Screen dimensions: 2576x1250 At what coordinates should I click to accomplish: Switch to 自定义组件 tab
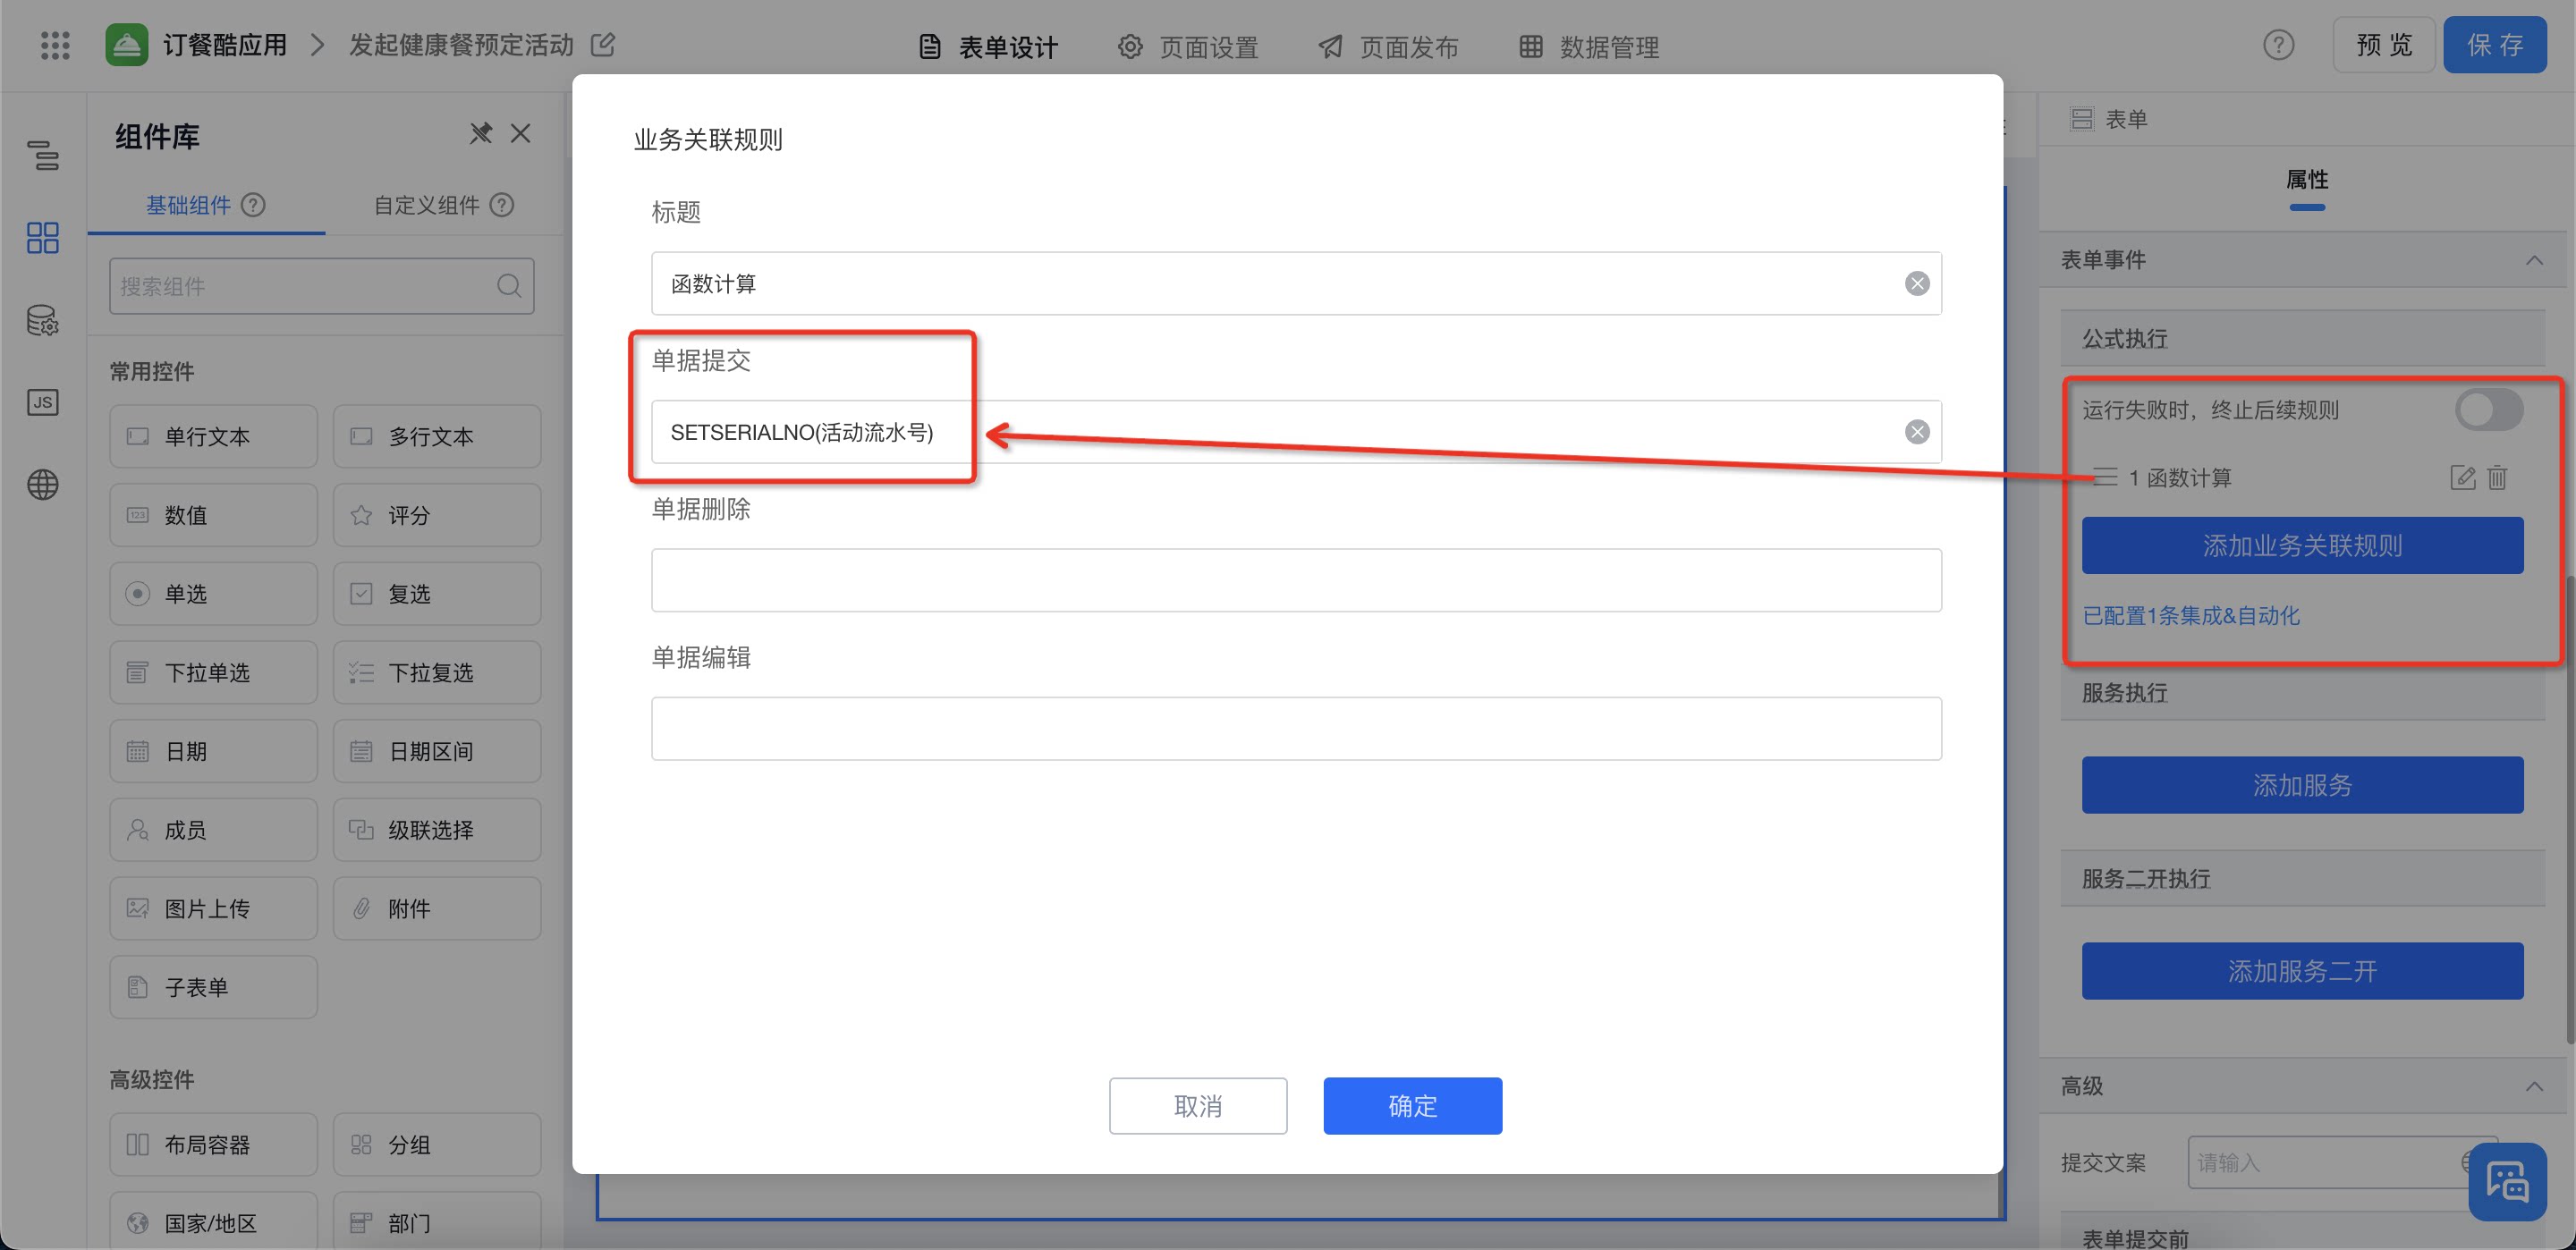pos(443,205)
